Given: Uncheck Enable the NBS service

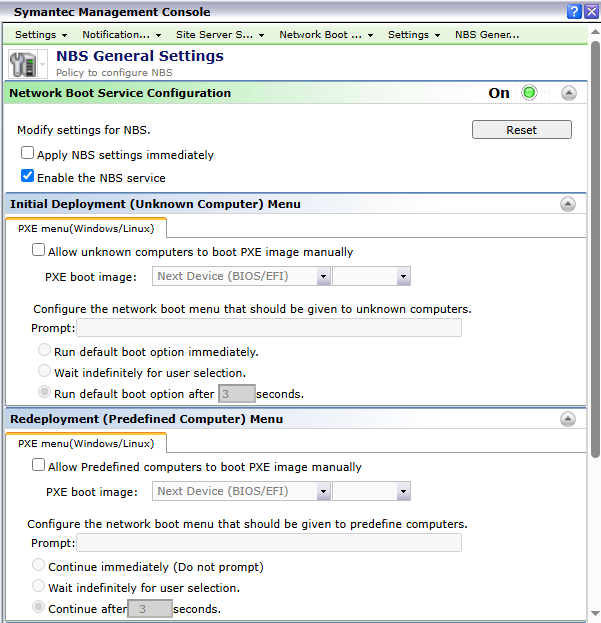Looking at the screenshot, I should point(28,177).
